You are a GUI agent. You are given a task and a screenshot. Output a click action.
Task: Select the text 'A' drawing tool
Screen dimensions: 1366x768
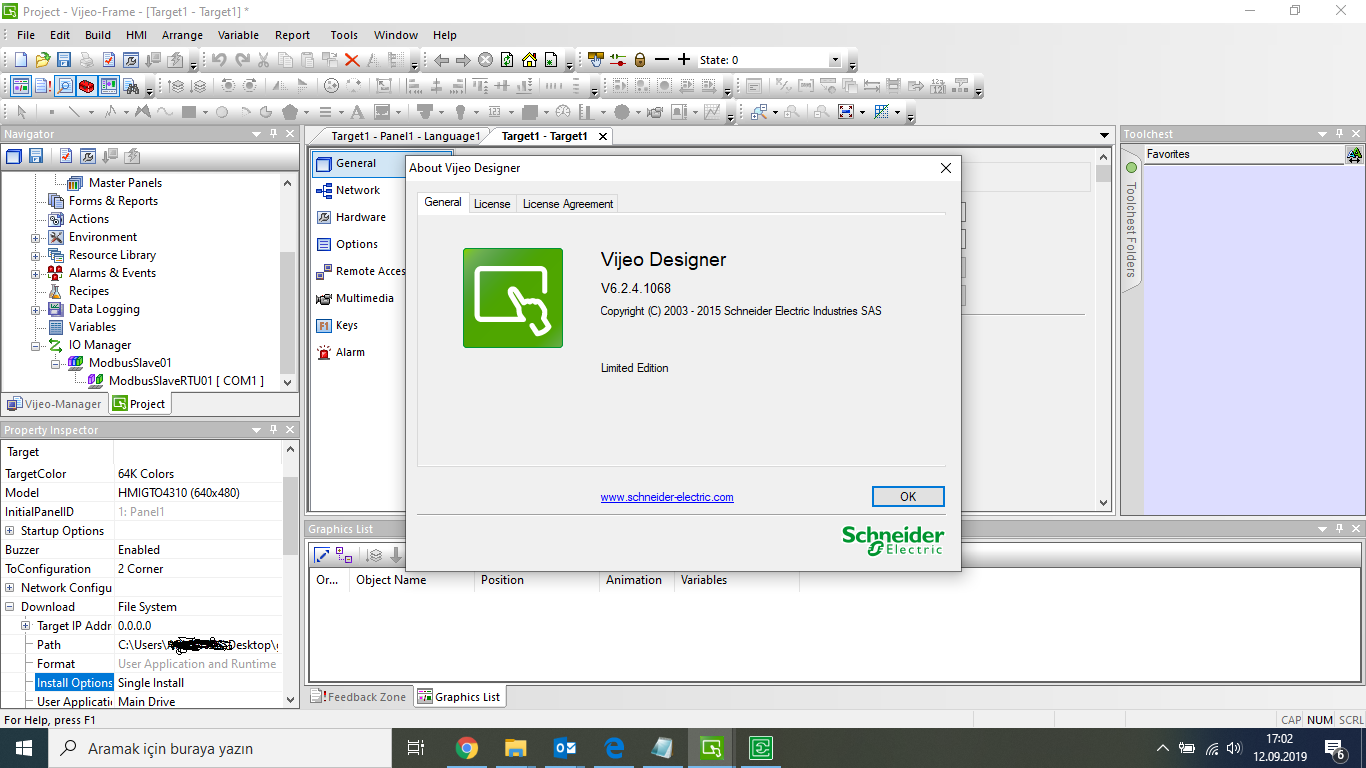click(357, 112)
